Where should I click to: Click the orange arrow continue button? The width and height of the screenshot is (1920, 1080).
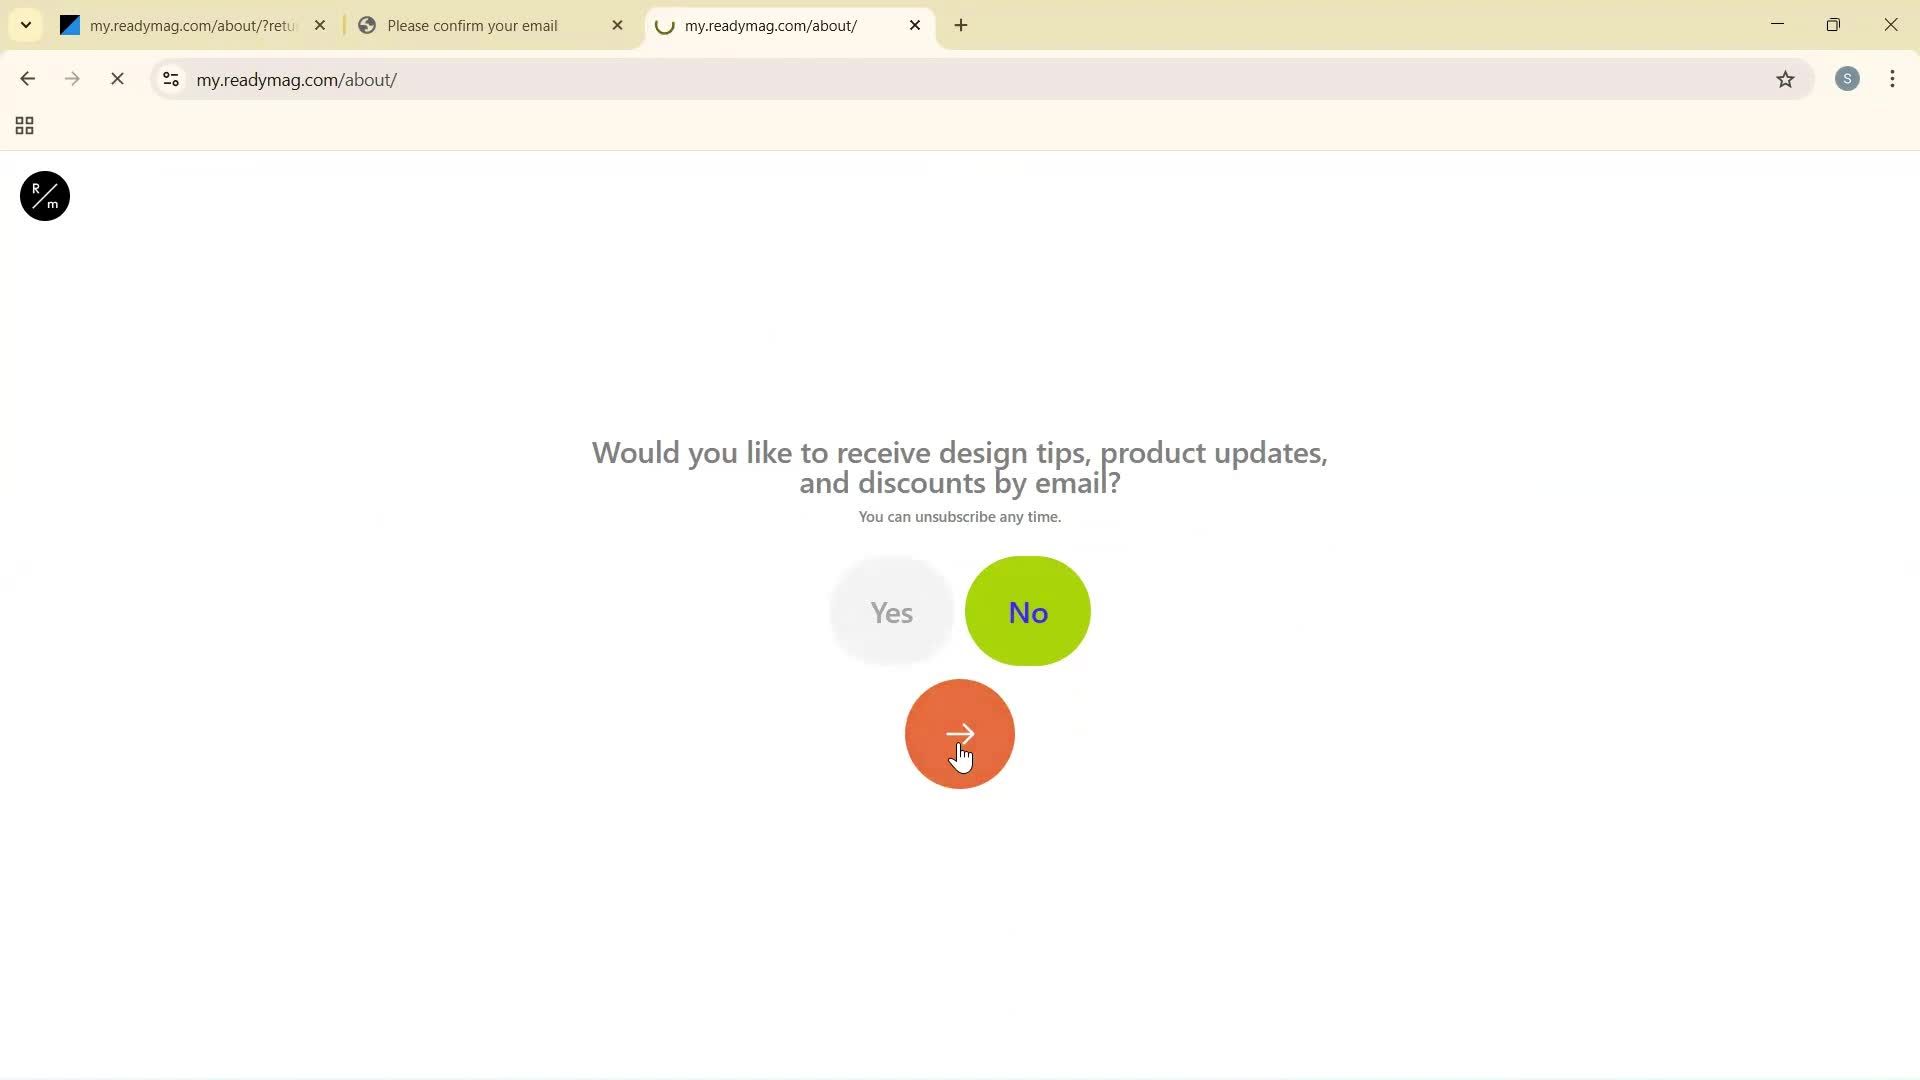(x=959, y=734)
